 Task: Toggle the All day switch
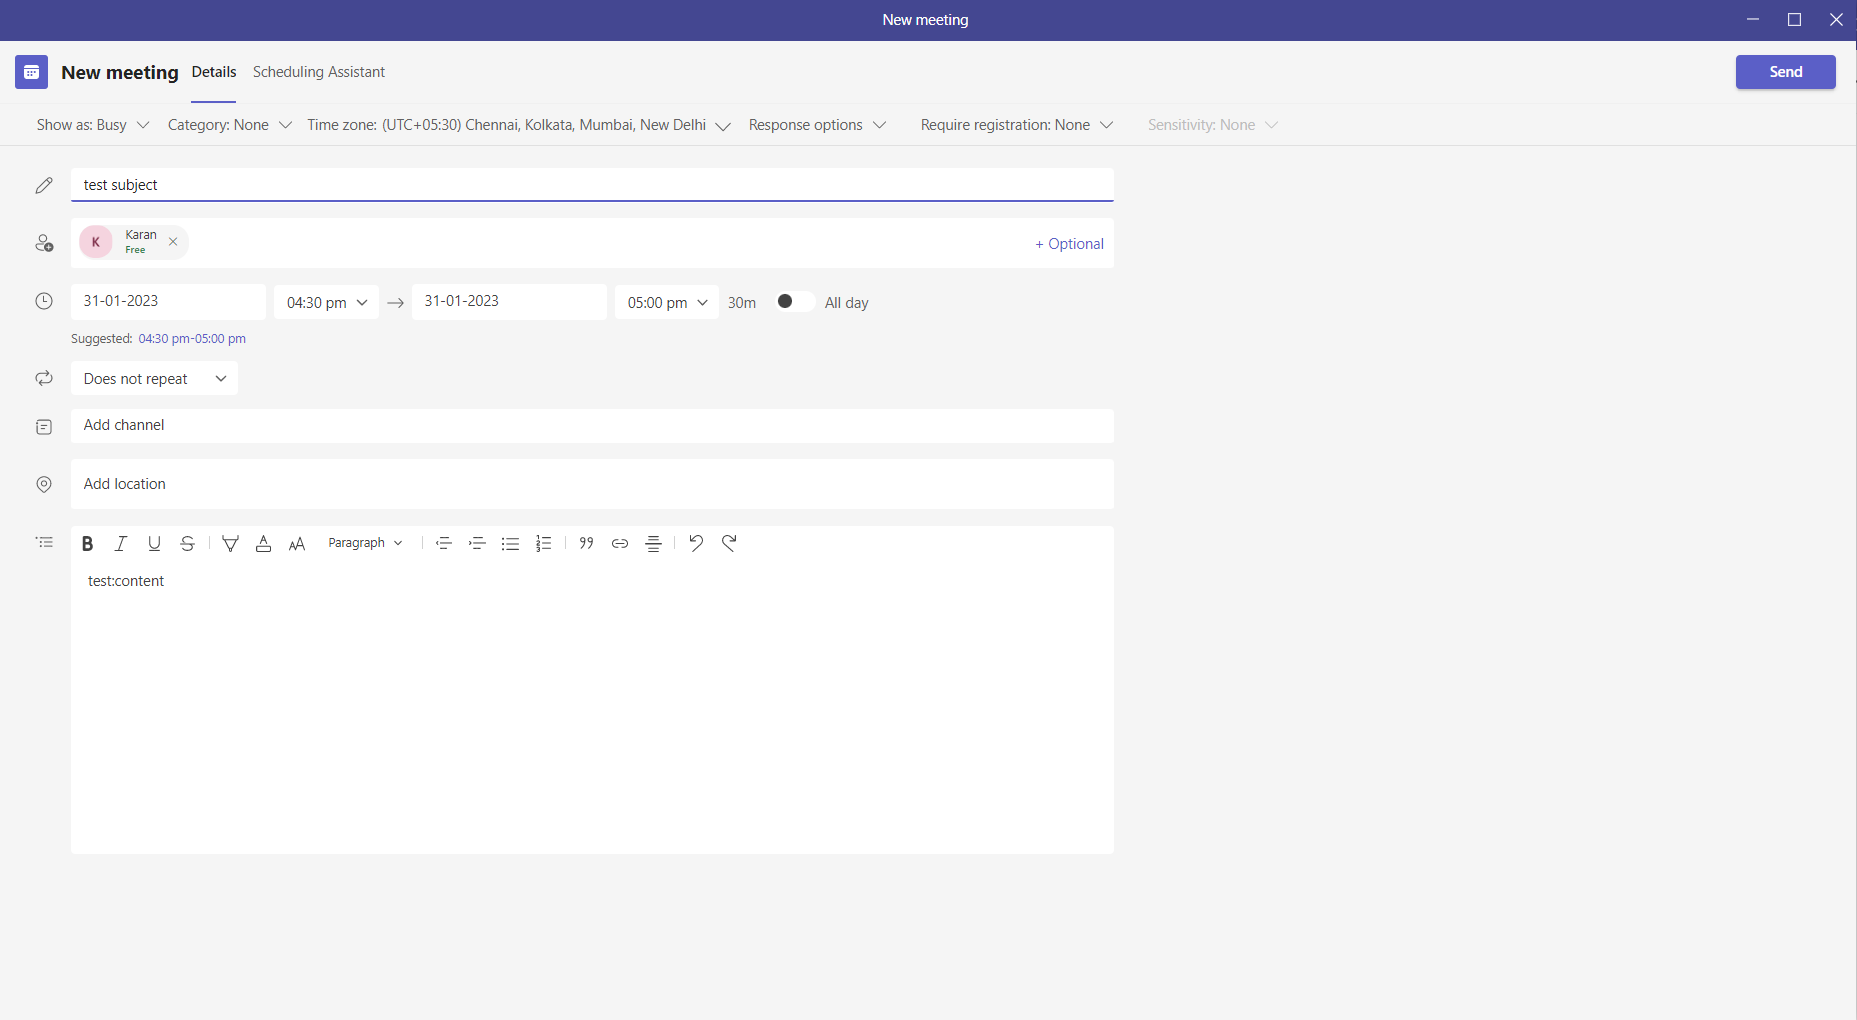tap(795, 302)
